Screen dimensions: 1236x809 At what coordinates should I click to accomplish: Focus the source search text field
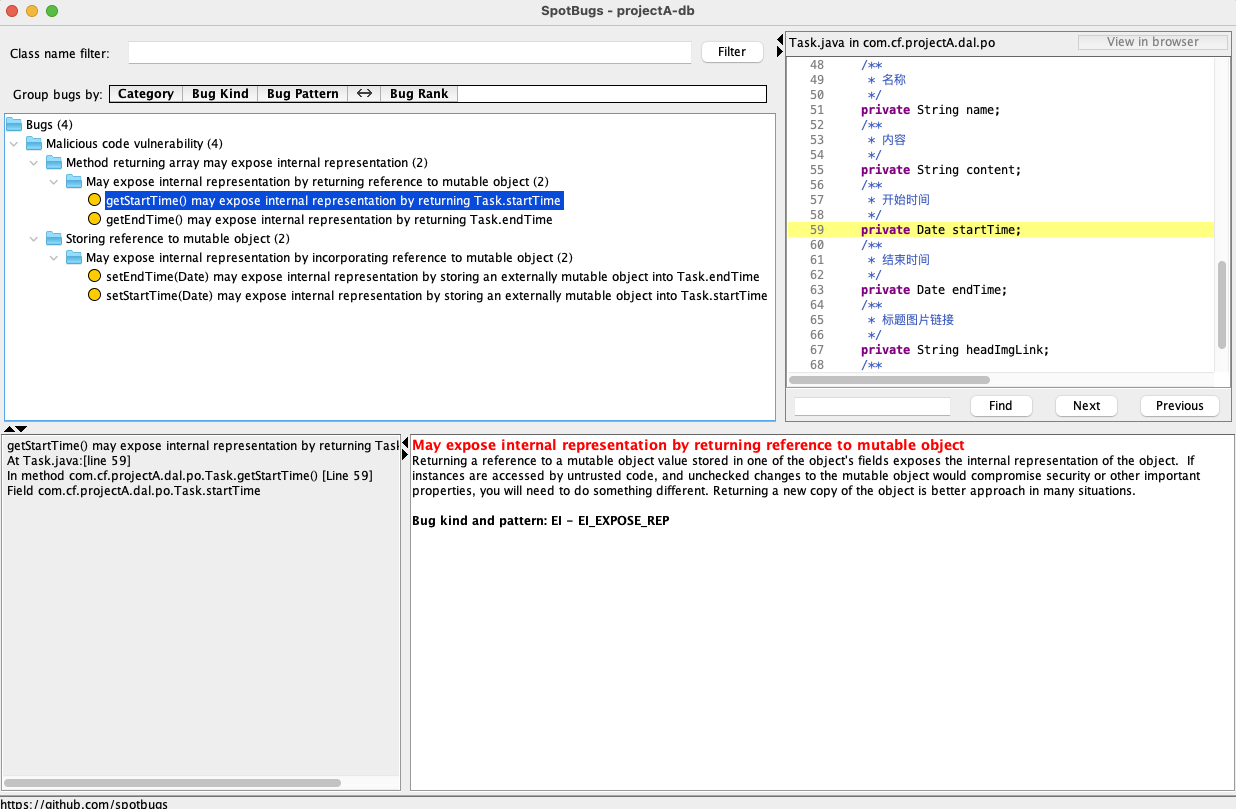(x=872, y=406)
